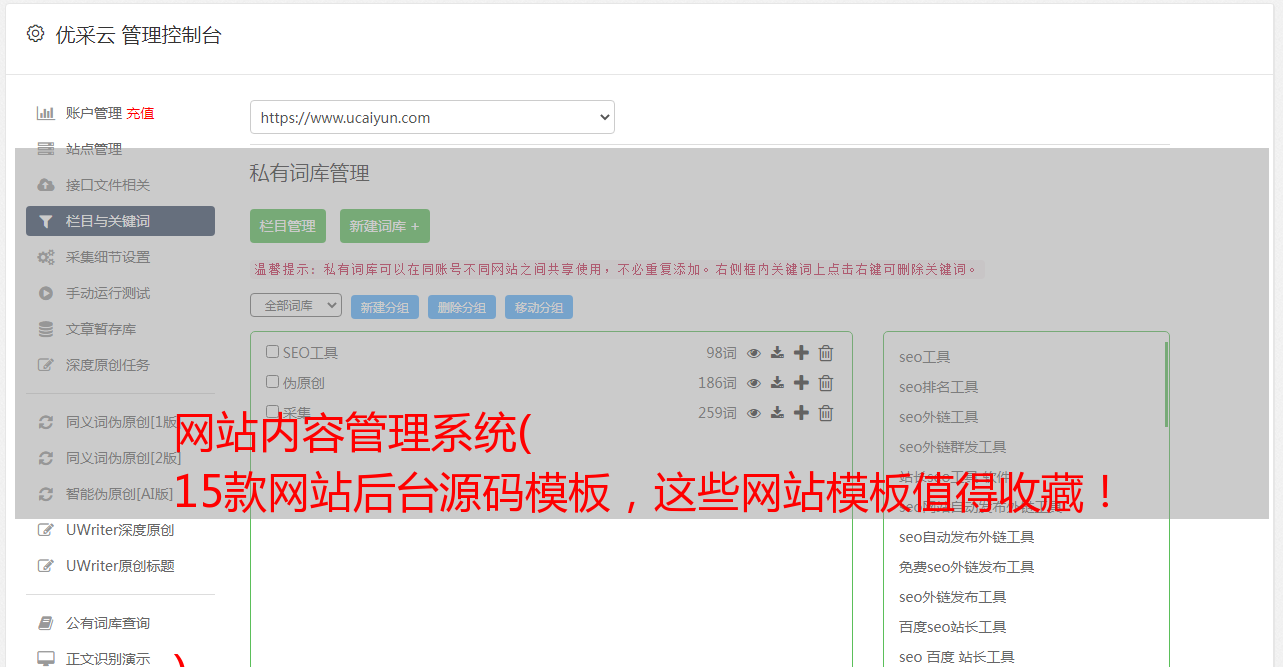Image resolution: width=1283 pixels, height=667 pixels.
Task: Click the trash icon in 伪原创 row
Action: (826, 383)
